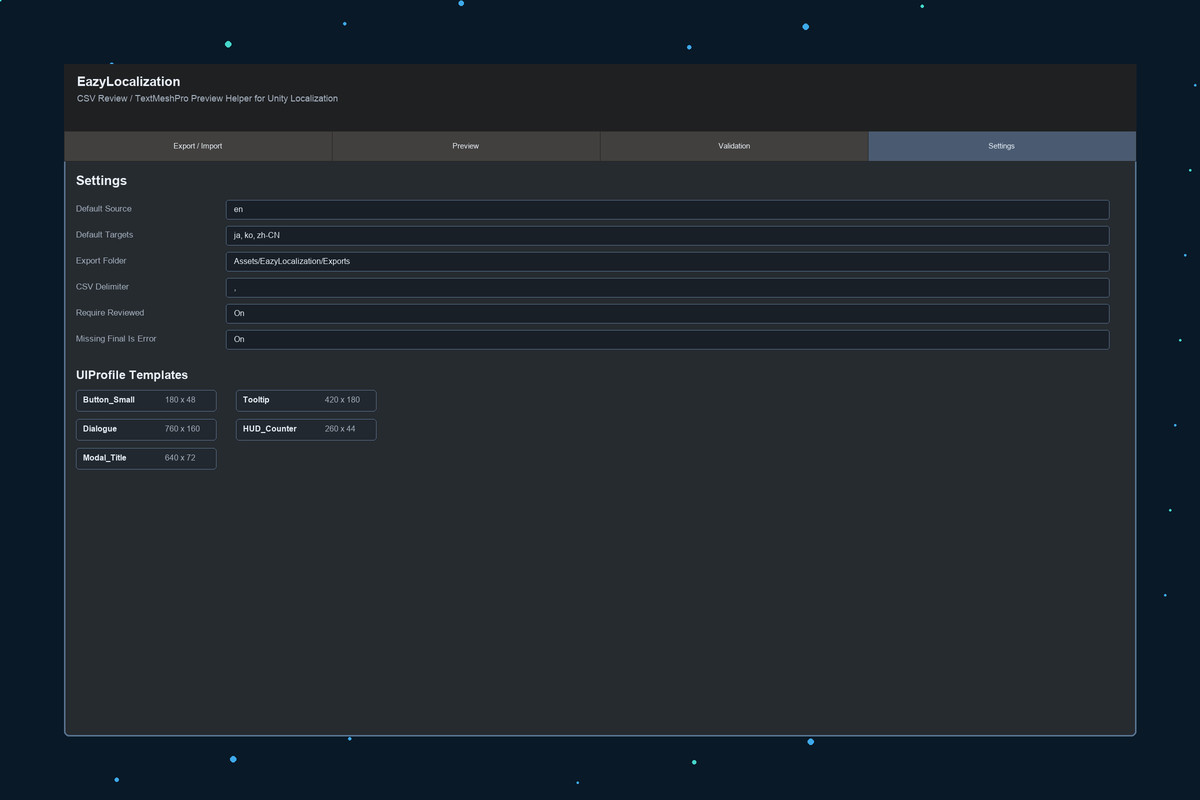The image size is (1200, 800).
Task: Click the CSV Review subtitle text
Action: [207, 99]
